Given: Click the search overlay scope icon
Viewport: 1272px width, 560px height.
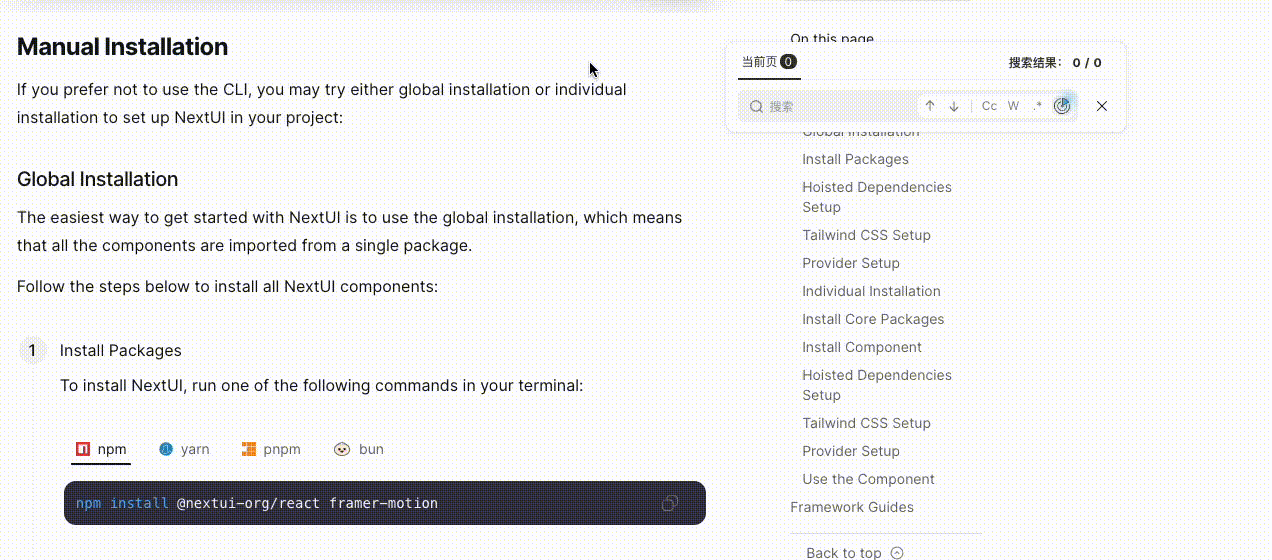Looking at the screenshot, I should [x=1062, y=106].
